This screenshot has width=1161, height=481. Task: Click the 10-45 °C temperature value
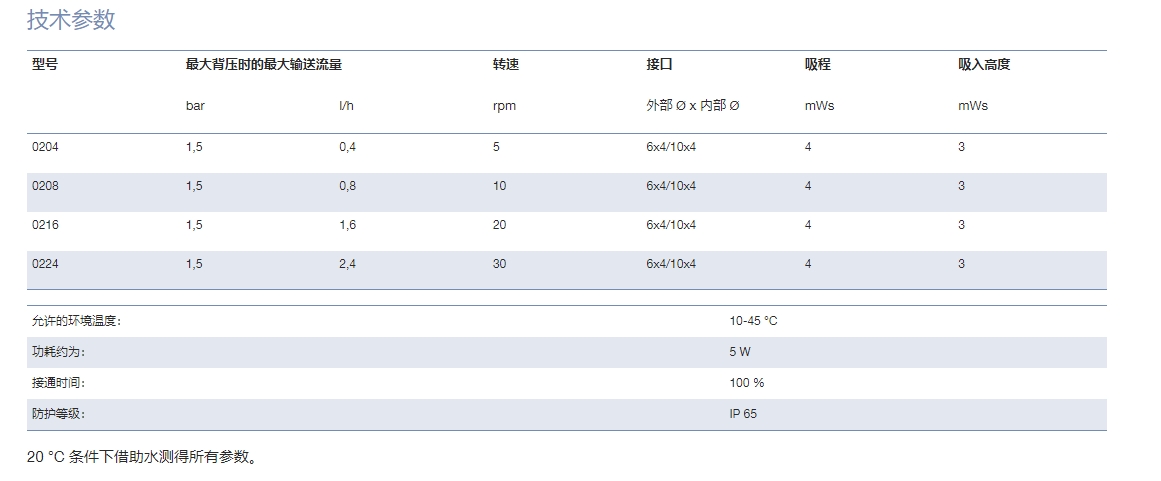(x=753, y=321)
